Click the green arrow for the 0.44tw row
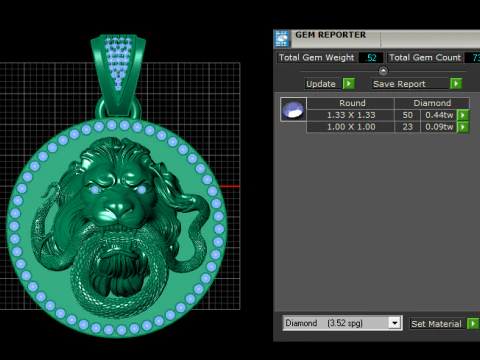 tap(463, 115)
